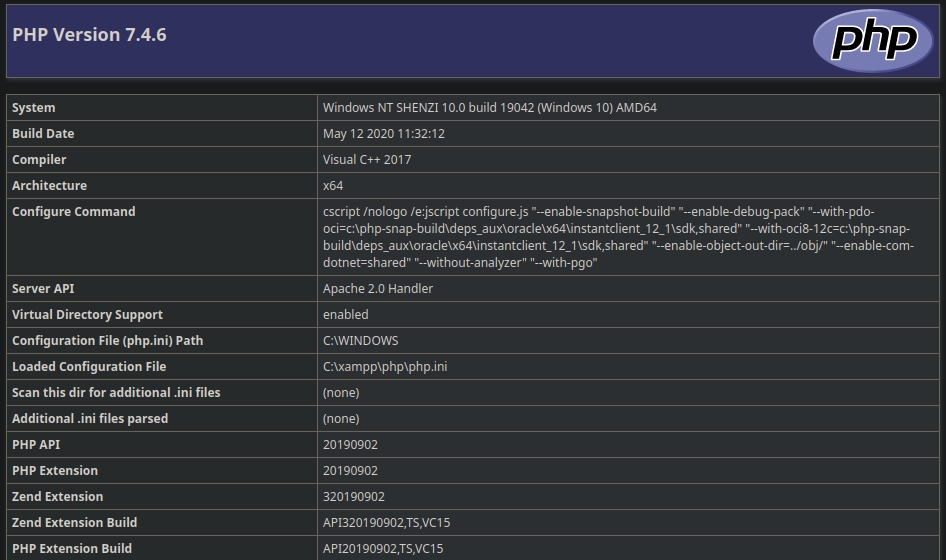Screen dimensions: 946x560
Task: Click the System row label
Action: click(34, 108)
